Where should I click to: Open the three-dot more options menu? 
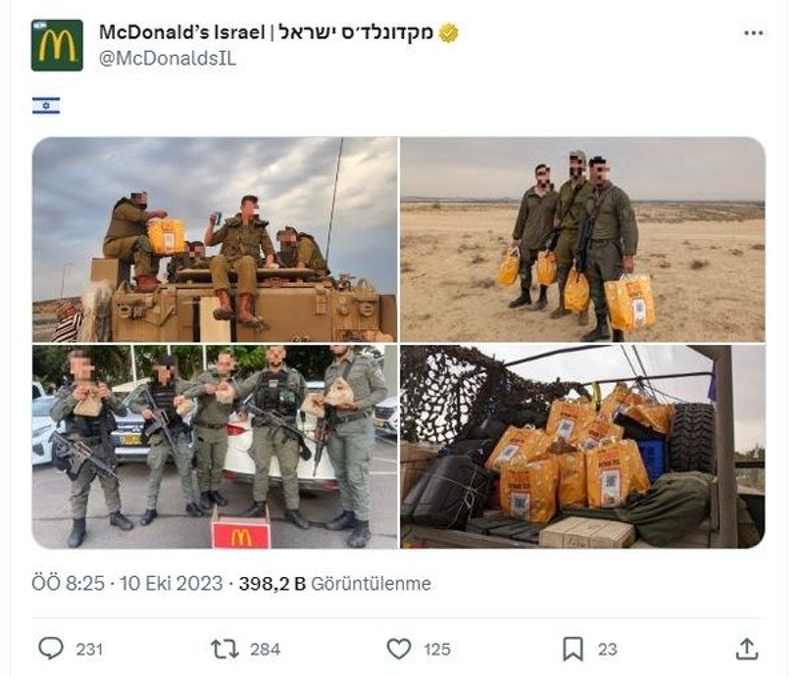753,33
